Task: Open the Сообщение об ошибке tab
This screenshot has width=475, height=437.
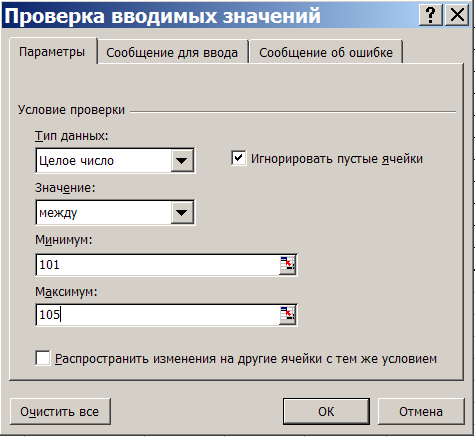Action: (326, 52)
